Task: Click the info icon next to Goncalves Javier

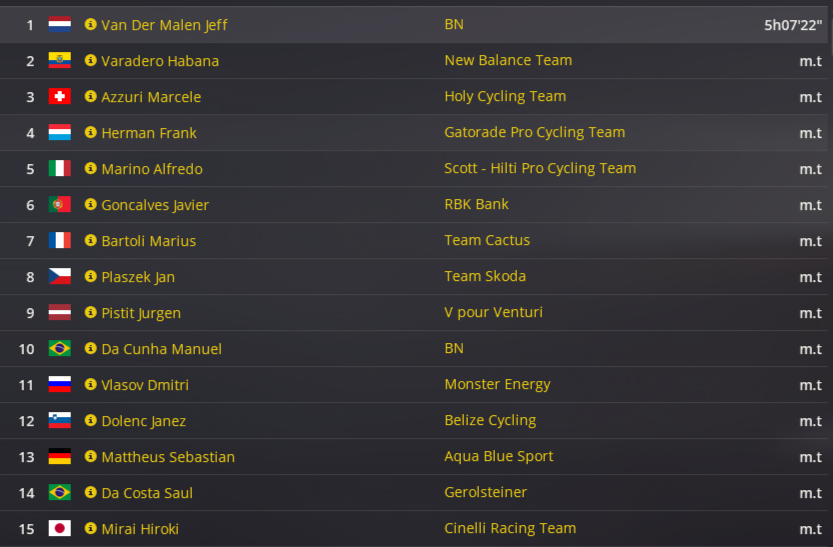Action: click(x=91, y=204)
